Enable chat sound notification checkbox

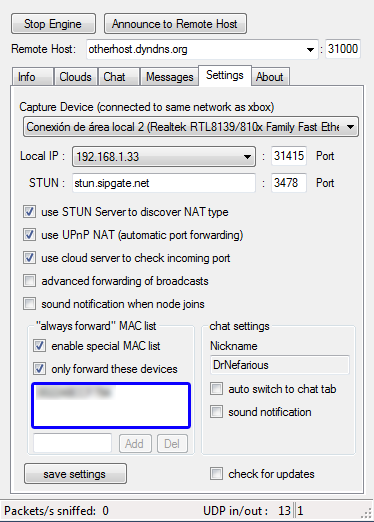coord(216,412)
